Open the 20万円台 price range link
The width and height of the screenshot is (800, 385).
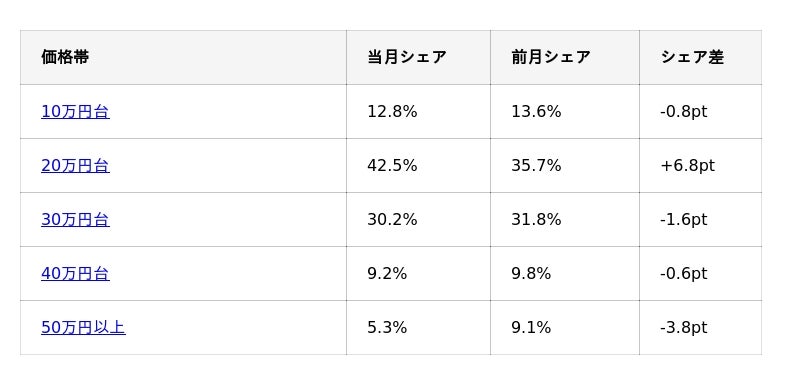(x=75, y=166)
